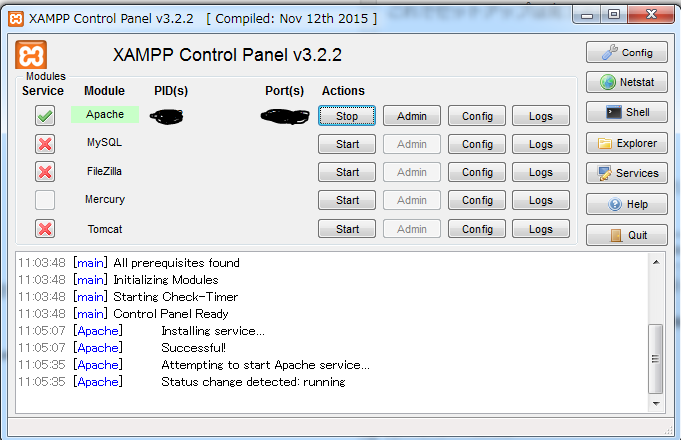Image resolution: width=681 pixels, height=440 pixels.
Task: Open Explorer using the folder icon
Action: (626, 143)
